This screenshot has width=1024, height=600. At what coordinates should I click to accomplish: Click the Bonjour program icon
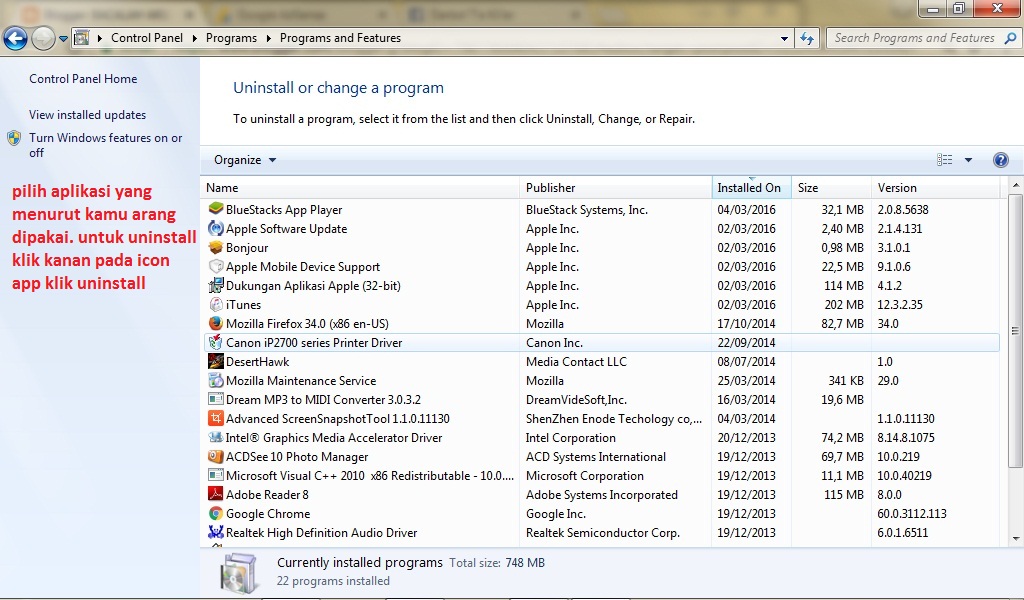(216, 247)
